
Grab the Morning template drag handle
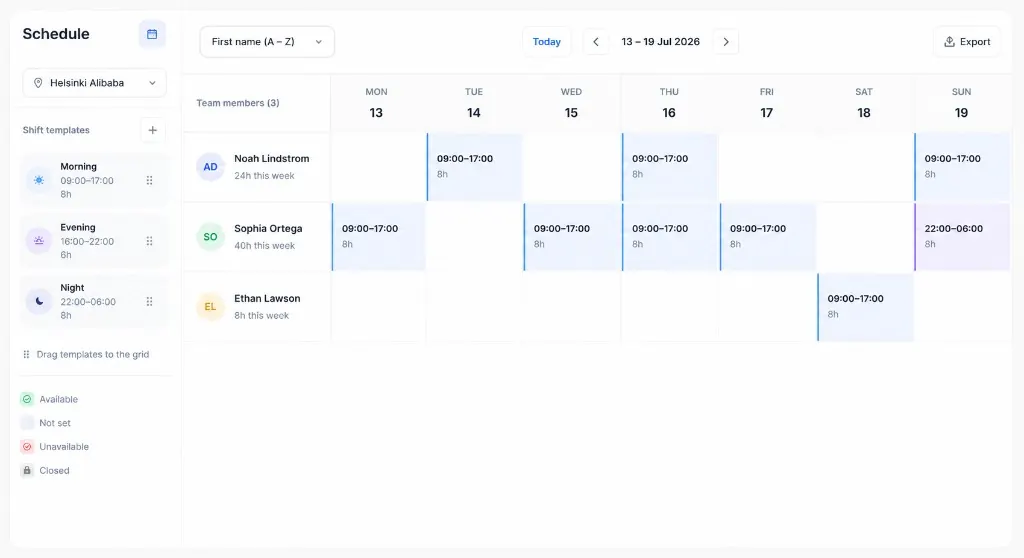click(150, 180)
